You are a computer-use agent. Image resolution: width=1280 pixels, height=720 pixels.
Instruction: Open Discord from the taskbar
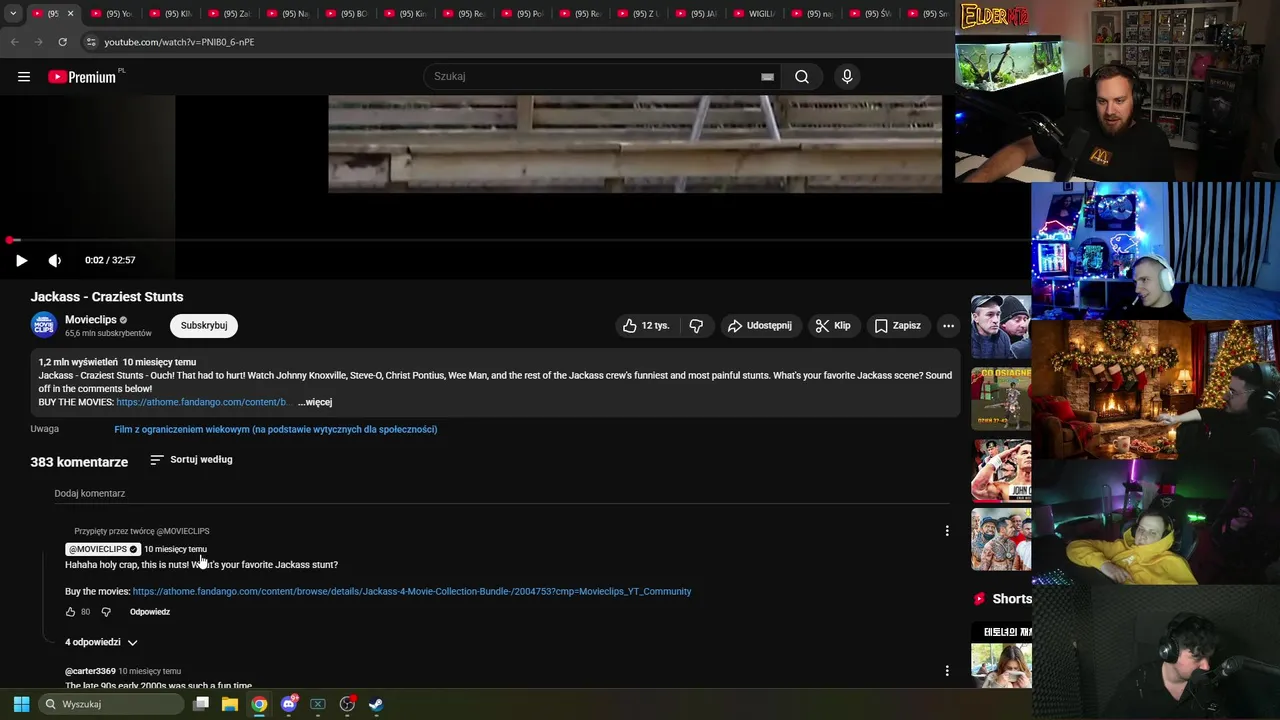(289, 704)
